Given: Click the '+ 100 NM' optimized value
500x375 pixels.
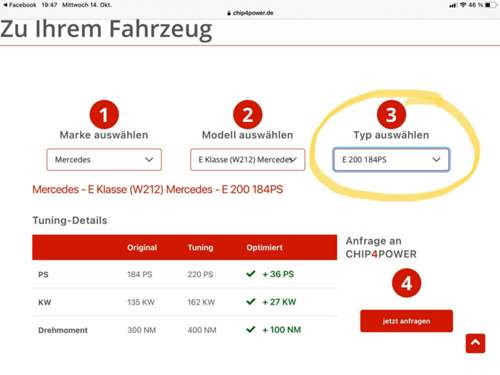Looking at the screenshot, I should 282,330.
